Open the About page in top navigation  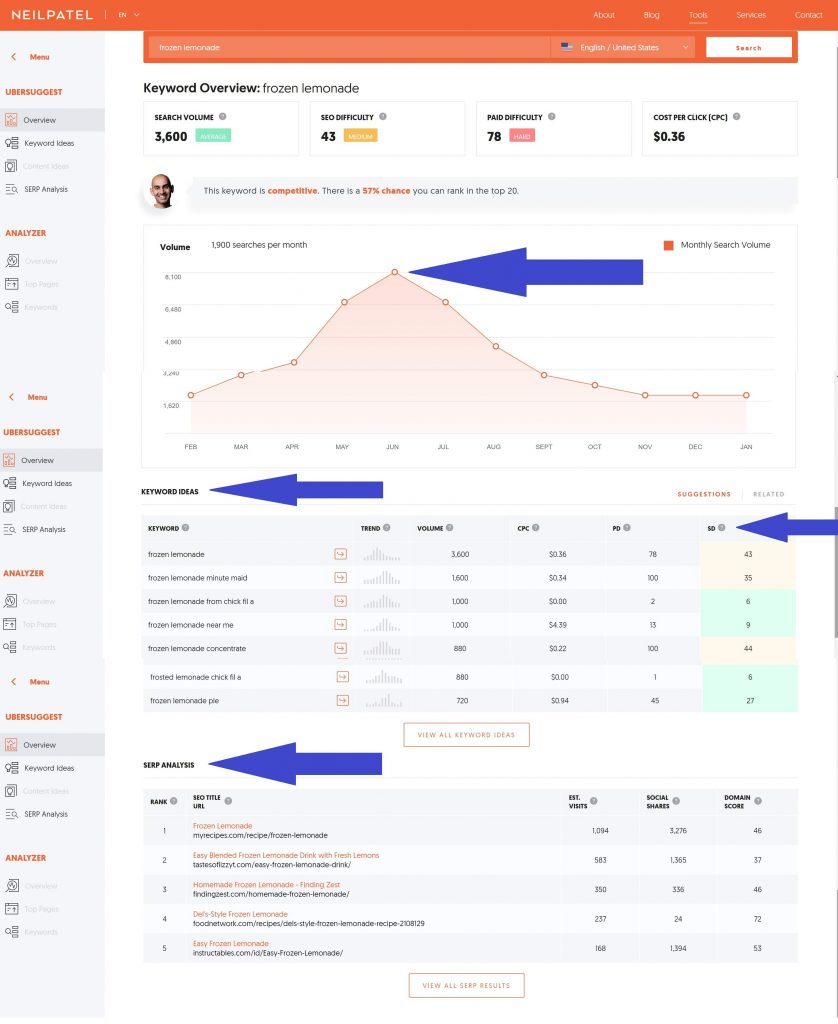pos(604,14)
